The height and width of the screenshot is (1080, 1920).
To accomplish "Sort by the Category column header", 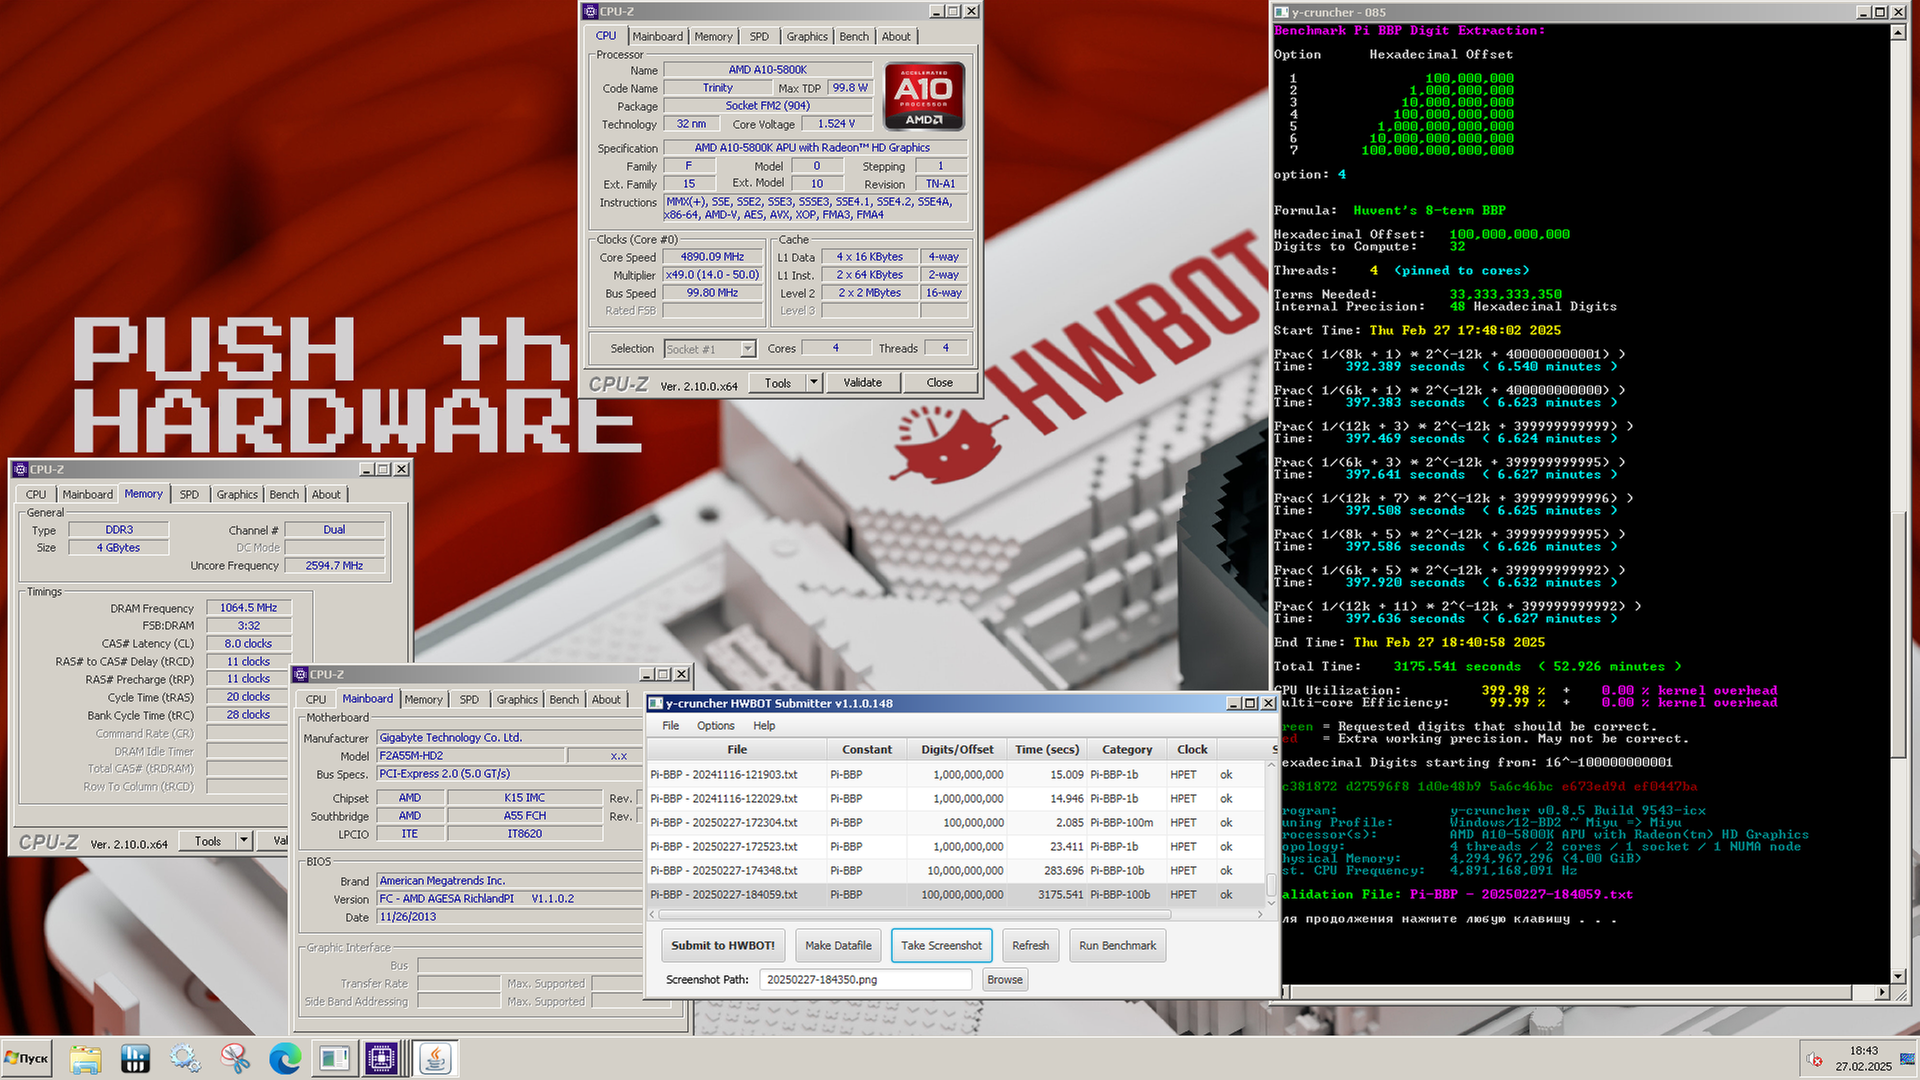I will [x=1127, y=749].
